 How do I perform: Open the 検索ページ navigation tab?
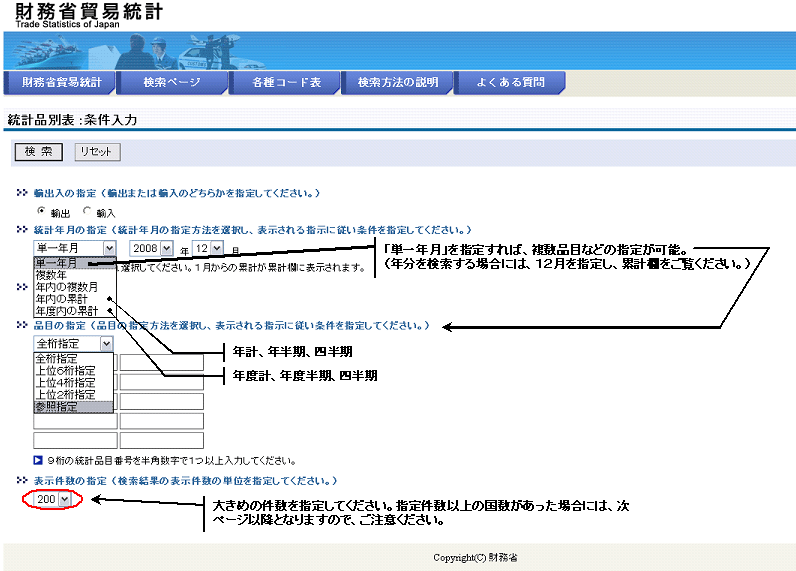point(172,82)
